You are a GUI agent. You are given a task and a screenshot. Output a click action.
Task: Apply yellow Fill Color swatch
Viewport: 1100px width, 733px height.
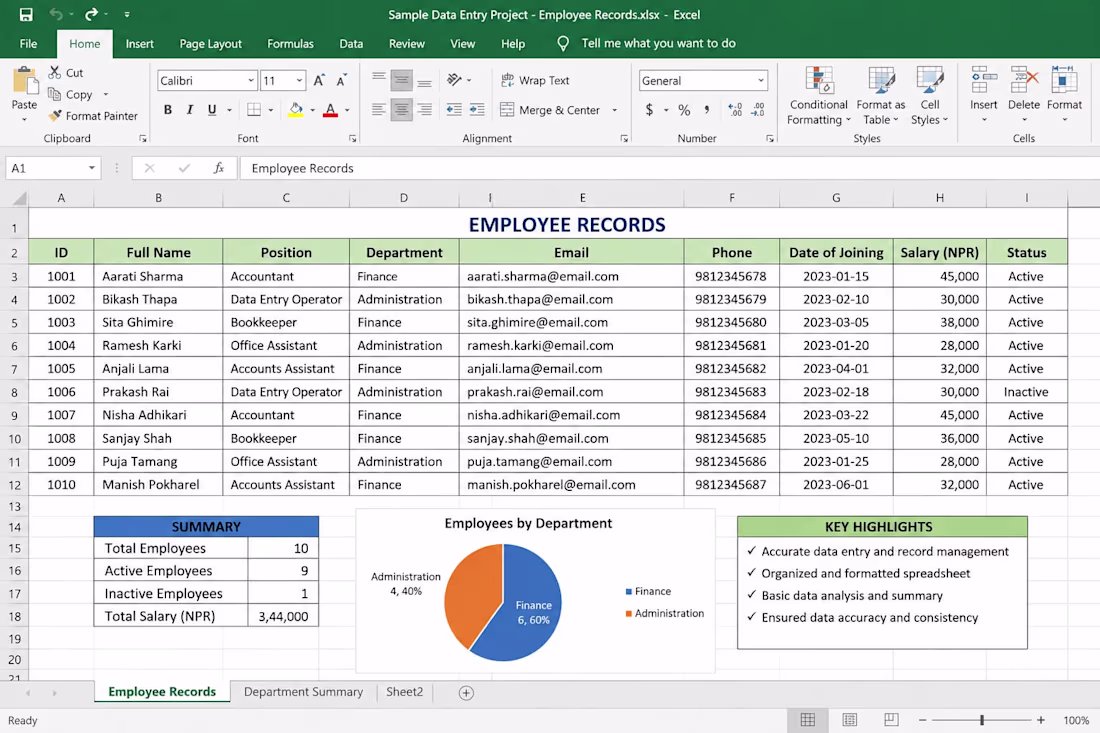coord(295,110)
